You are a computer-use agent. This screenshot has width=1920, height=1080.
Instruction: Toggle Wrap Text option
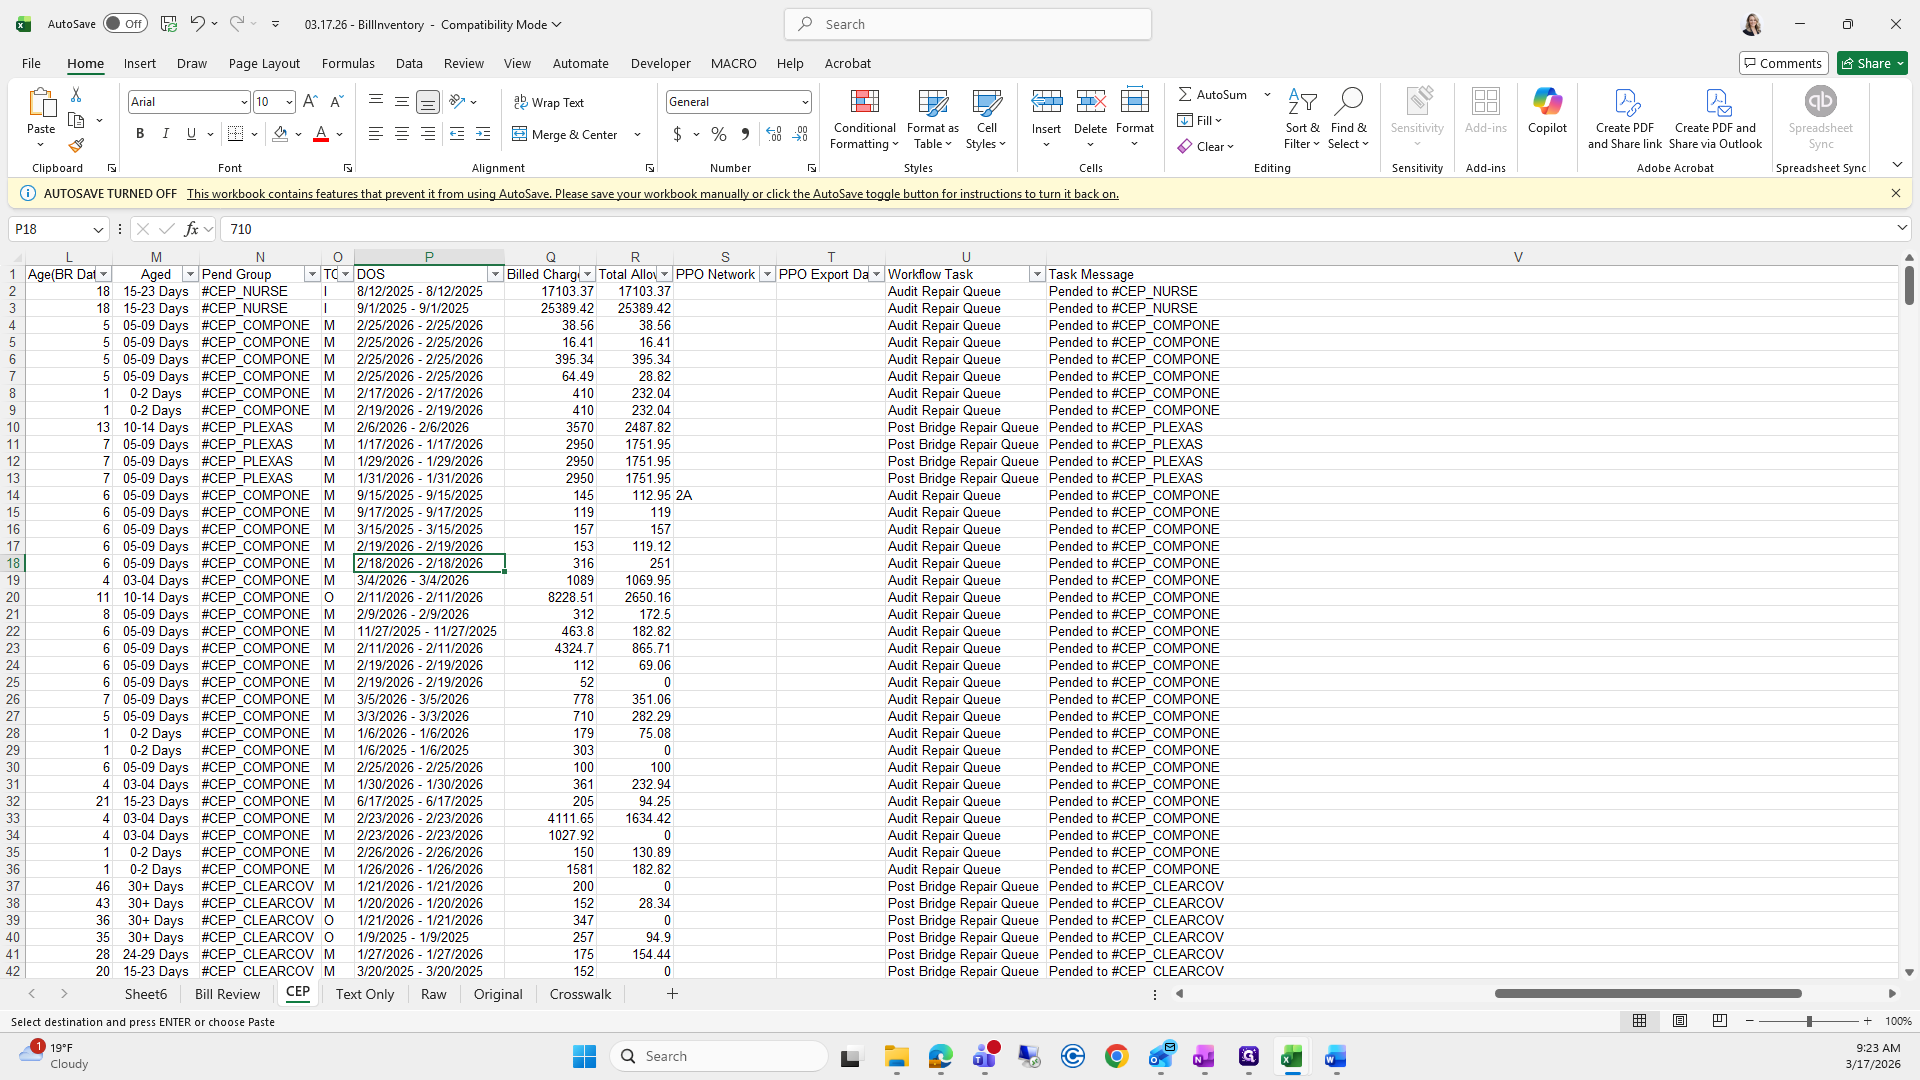point(549,102)
